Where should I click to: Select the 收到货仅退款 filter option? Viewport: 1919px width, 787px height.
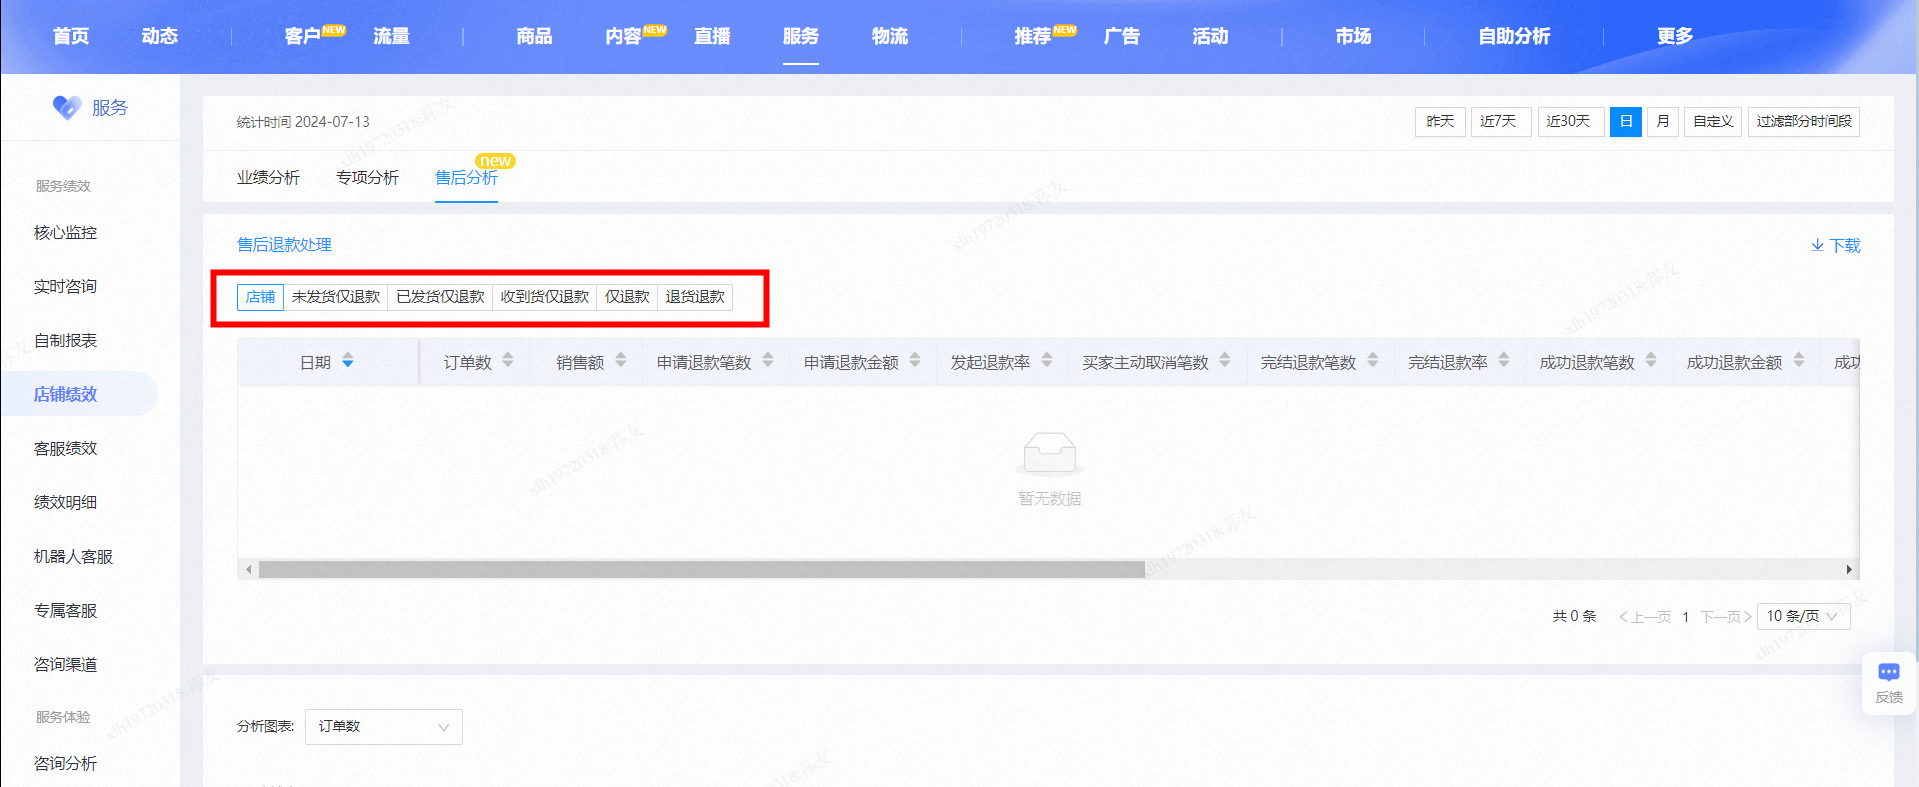coord(544,297)
